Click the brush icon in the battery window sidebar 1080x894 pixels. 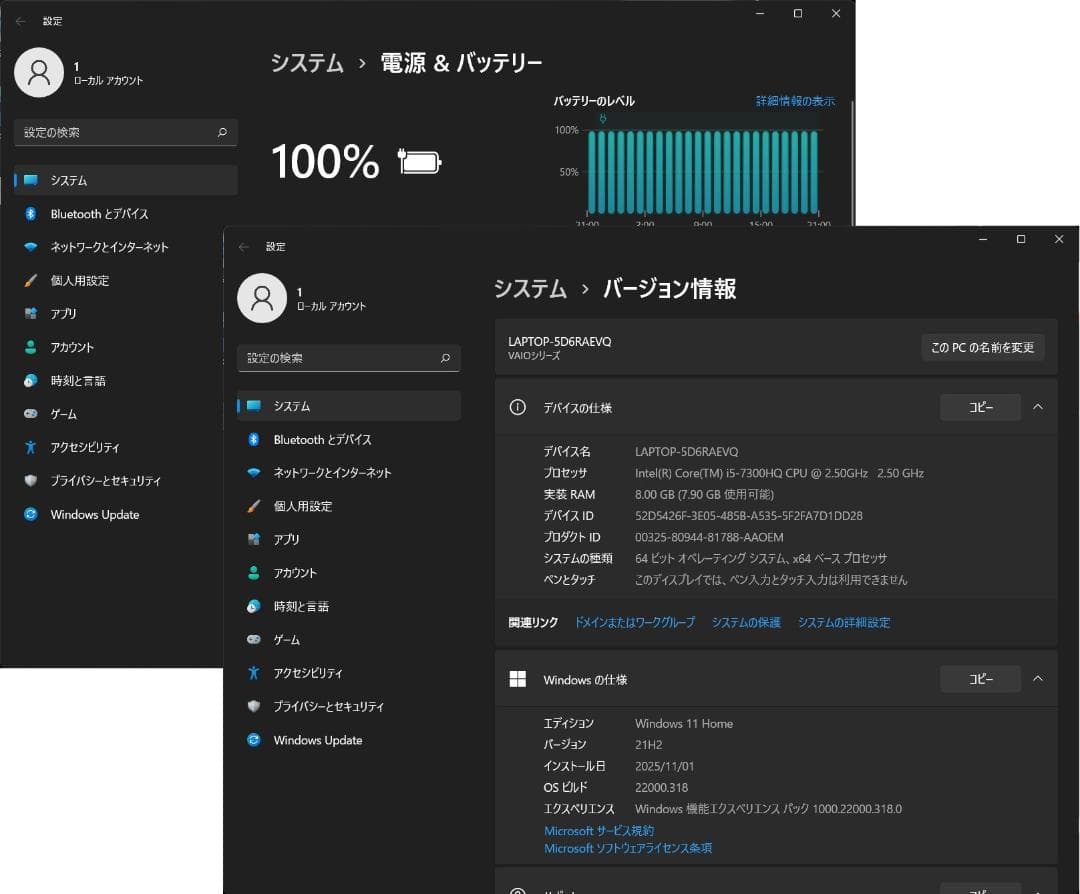(30, 280)
